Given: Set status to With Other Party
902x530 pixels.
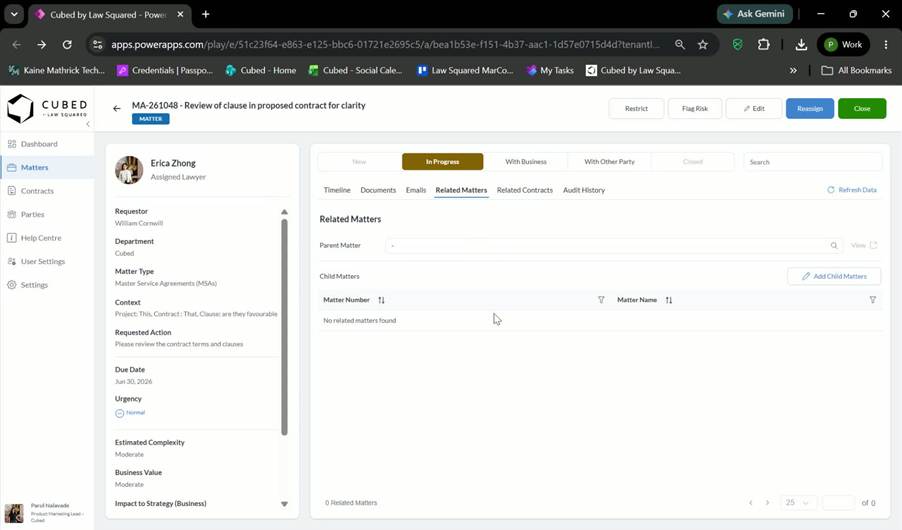Looking at the screenshot, I should click(x=609, y=162).
